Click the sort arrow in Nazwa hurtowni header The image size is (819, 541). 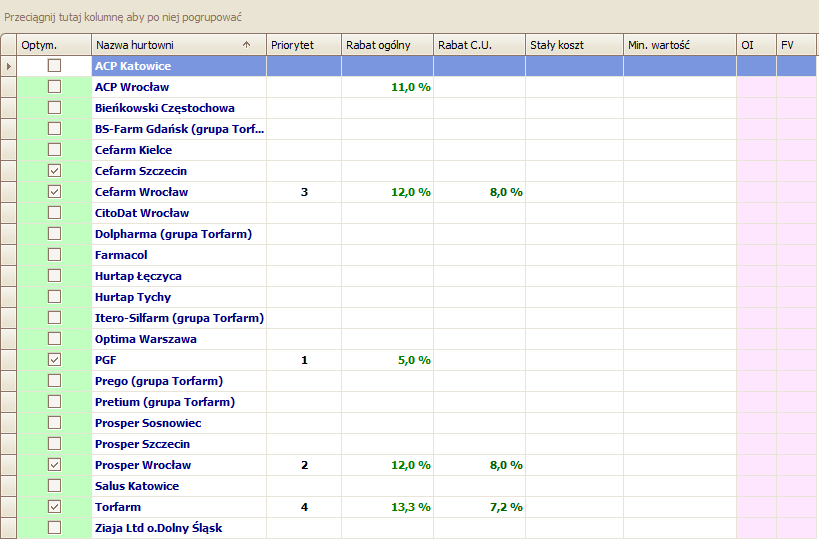click(246, 45)
